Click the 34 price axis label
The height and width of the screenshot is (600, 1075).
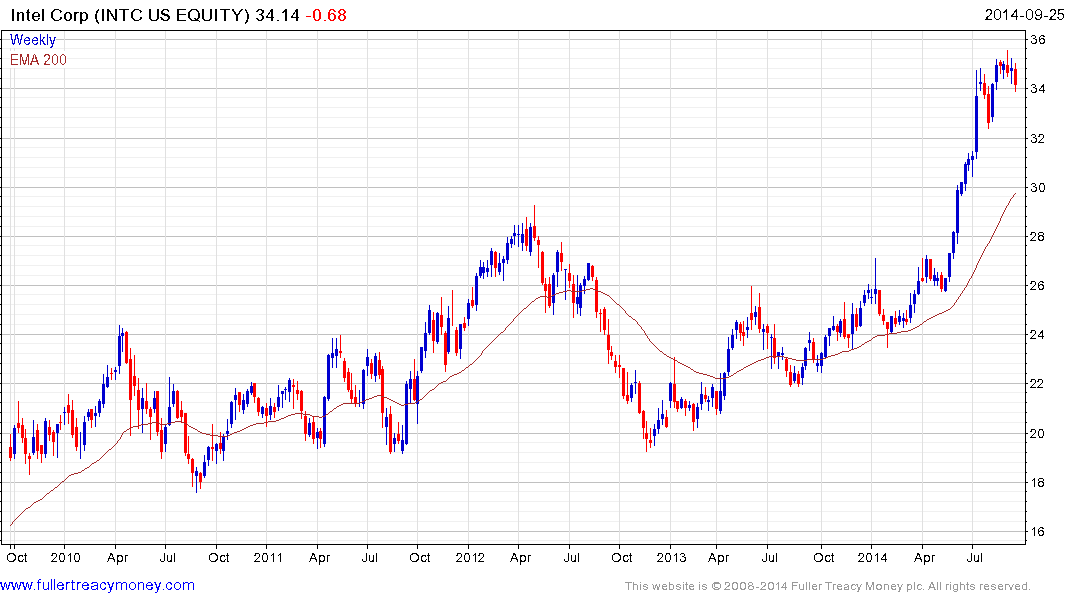click(1038, 88)
